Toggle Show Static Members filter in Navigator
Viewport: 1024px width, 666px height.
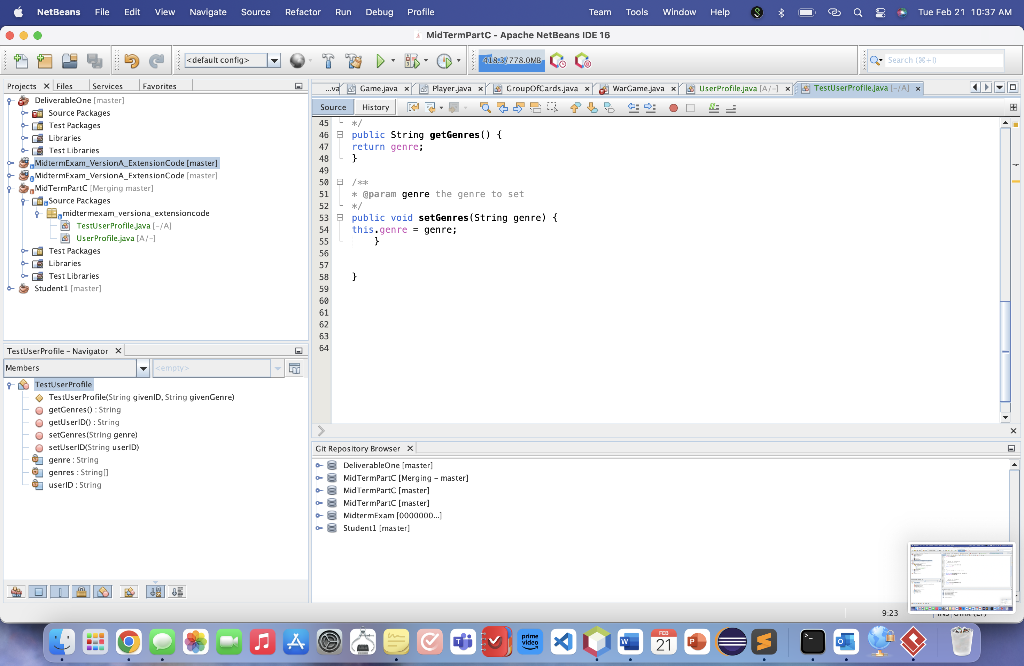point(60,591)
